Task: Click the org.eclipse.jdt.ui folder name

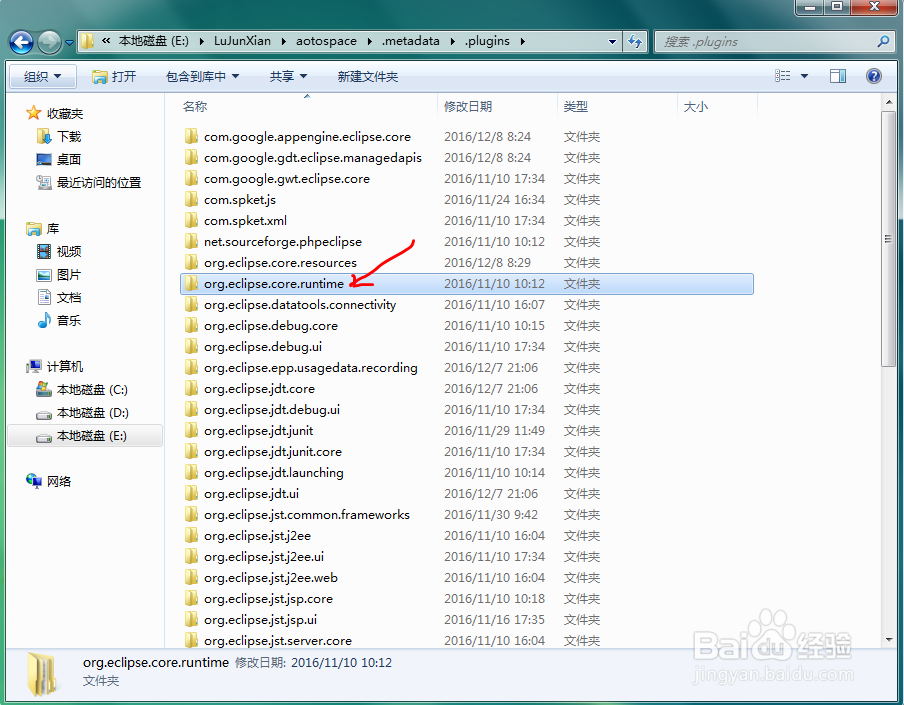Action: coord(251,494)
